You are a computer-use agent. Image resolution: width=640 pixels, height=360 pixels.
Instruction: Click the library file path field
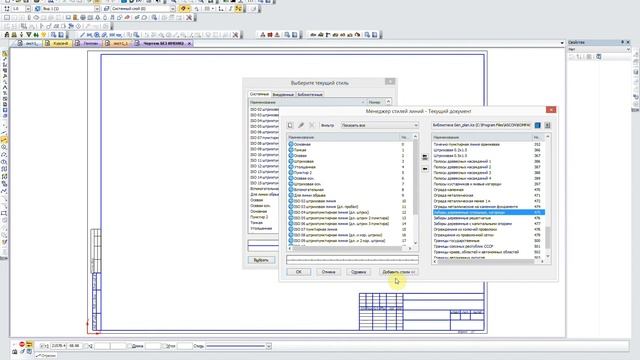tap(482, 125)
